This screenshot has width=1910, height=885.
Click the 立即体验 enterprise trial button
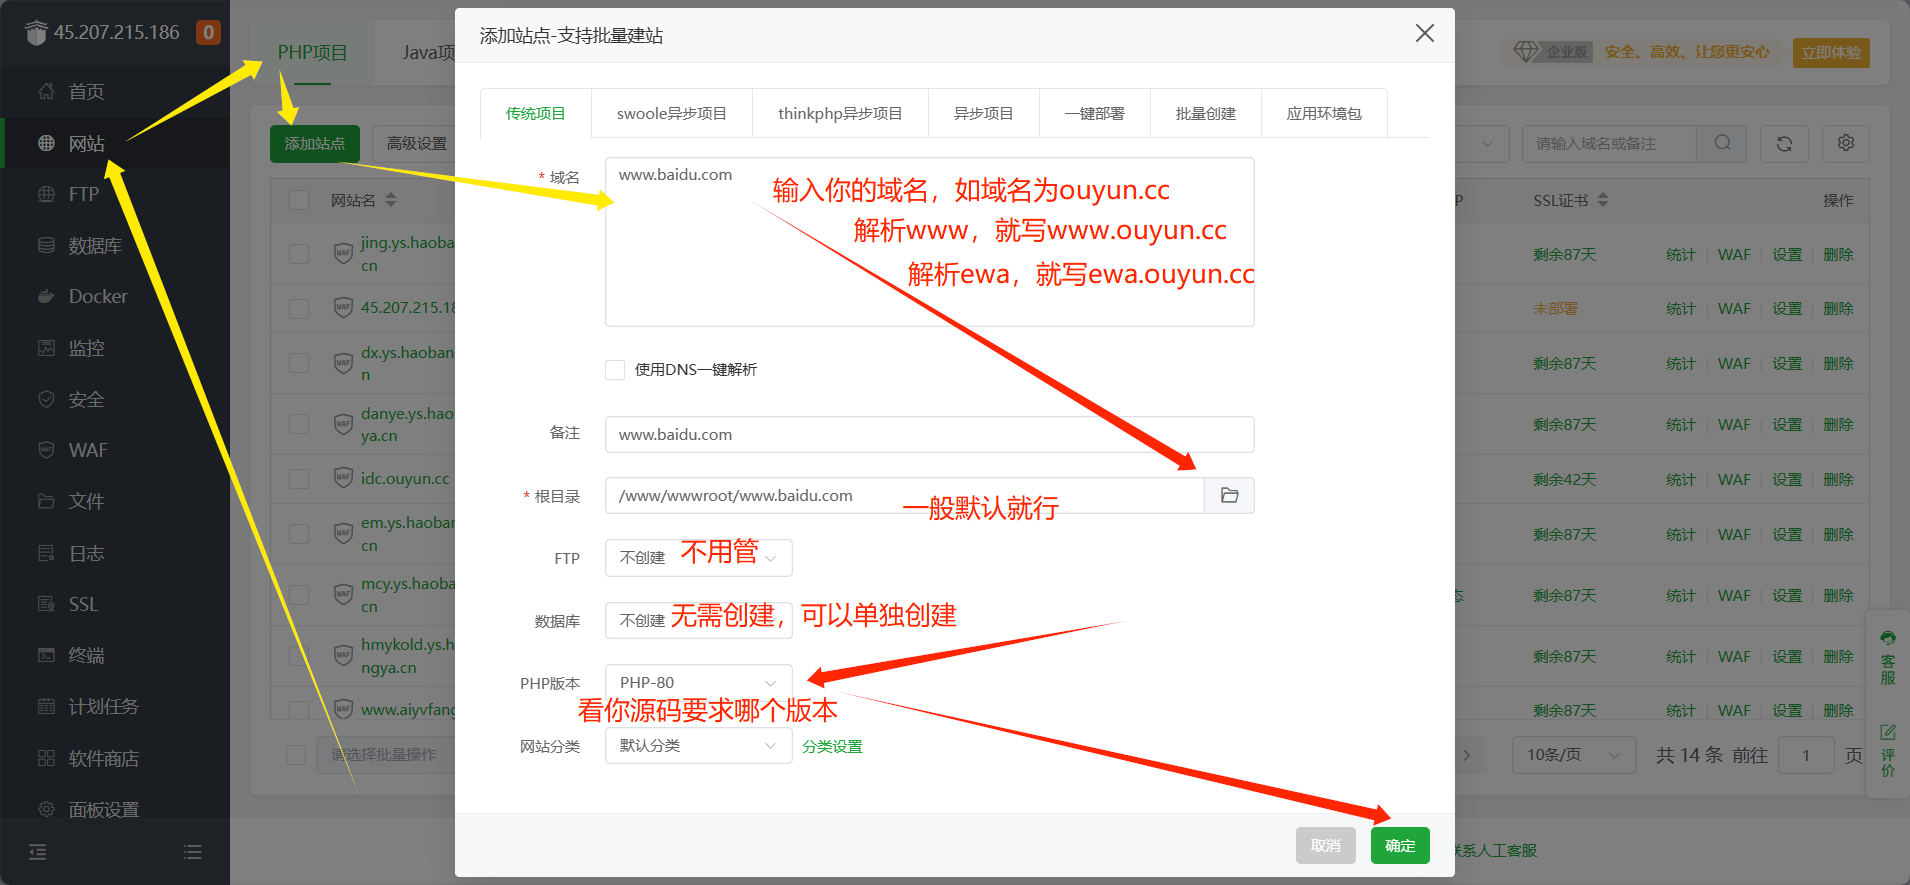1831,52
